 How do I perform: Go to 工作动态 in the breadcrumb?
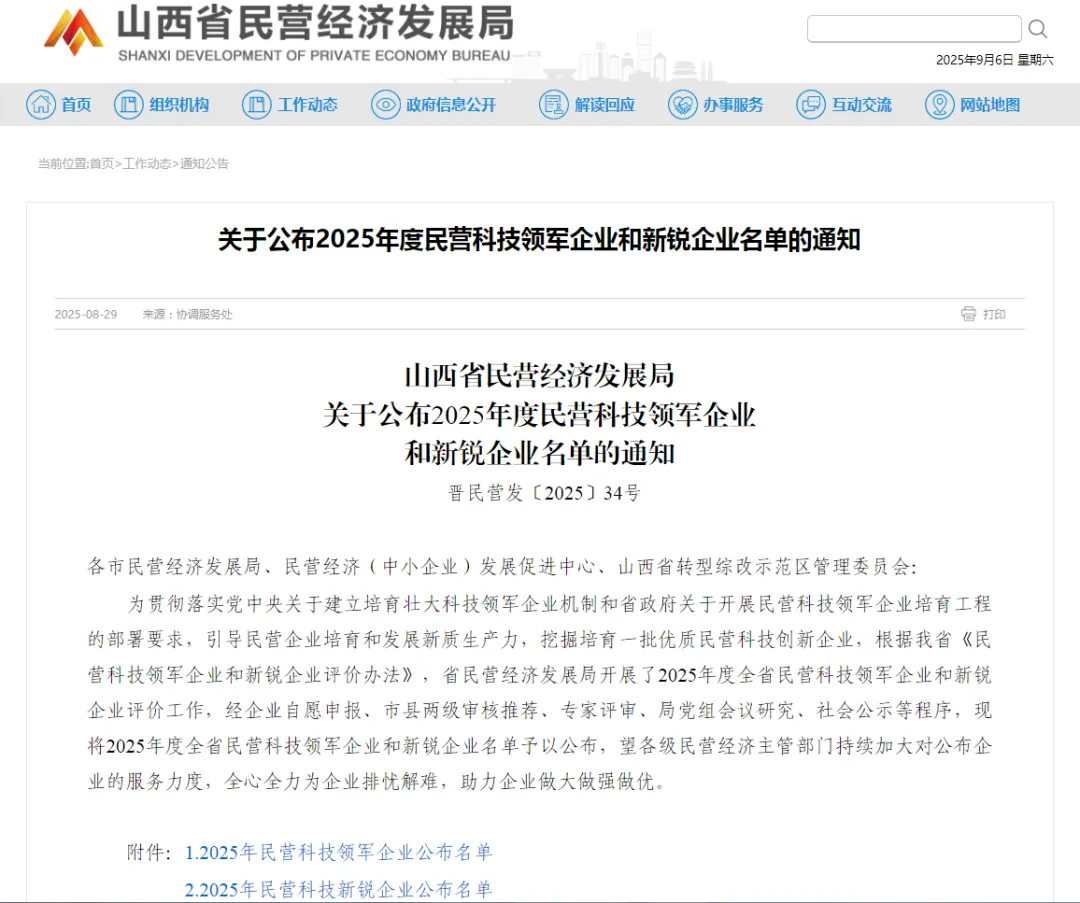pos(147,164)
